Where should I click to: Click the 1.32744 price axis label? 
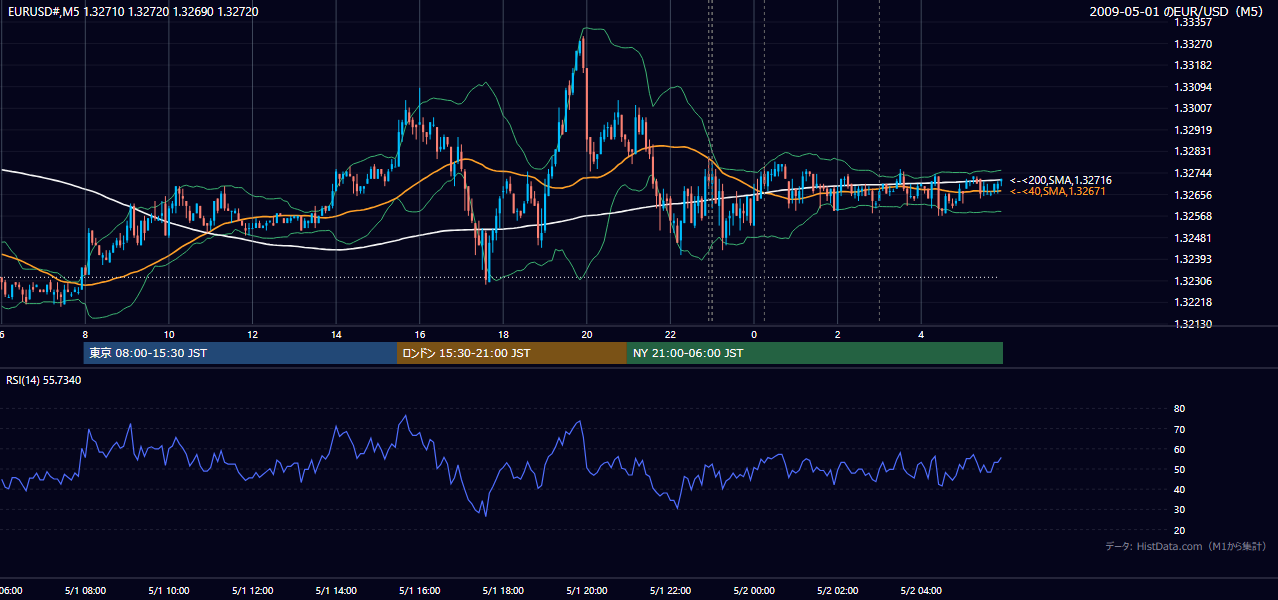coord(1193,173)
